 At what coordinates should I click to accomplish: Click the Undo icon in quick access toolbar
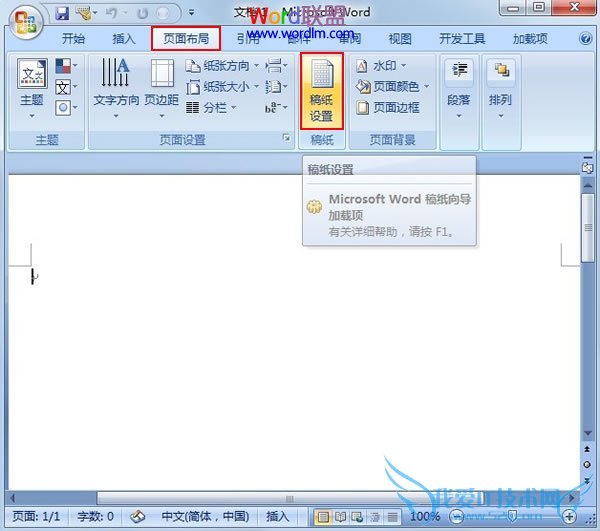coord(111,14)
